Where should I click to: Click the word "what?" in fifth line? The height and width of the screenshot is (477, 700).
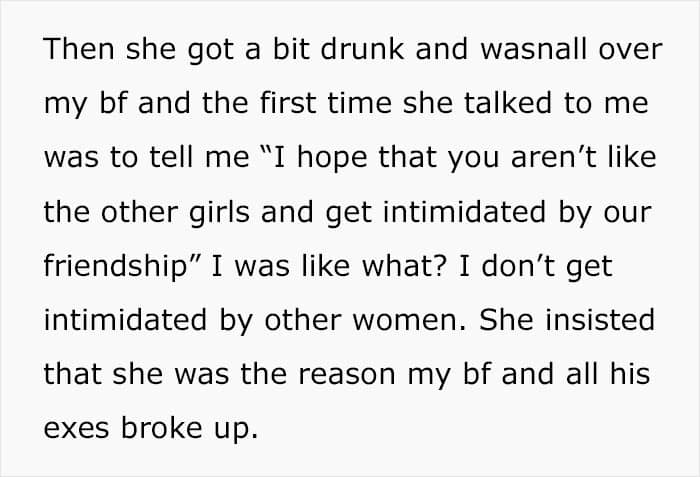(404, 265)
